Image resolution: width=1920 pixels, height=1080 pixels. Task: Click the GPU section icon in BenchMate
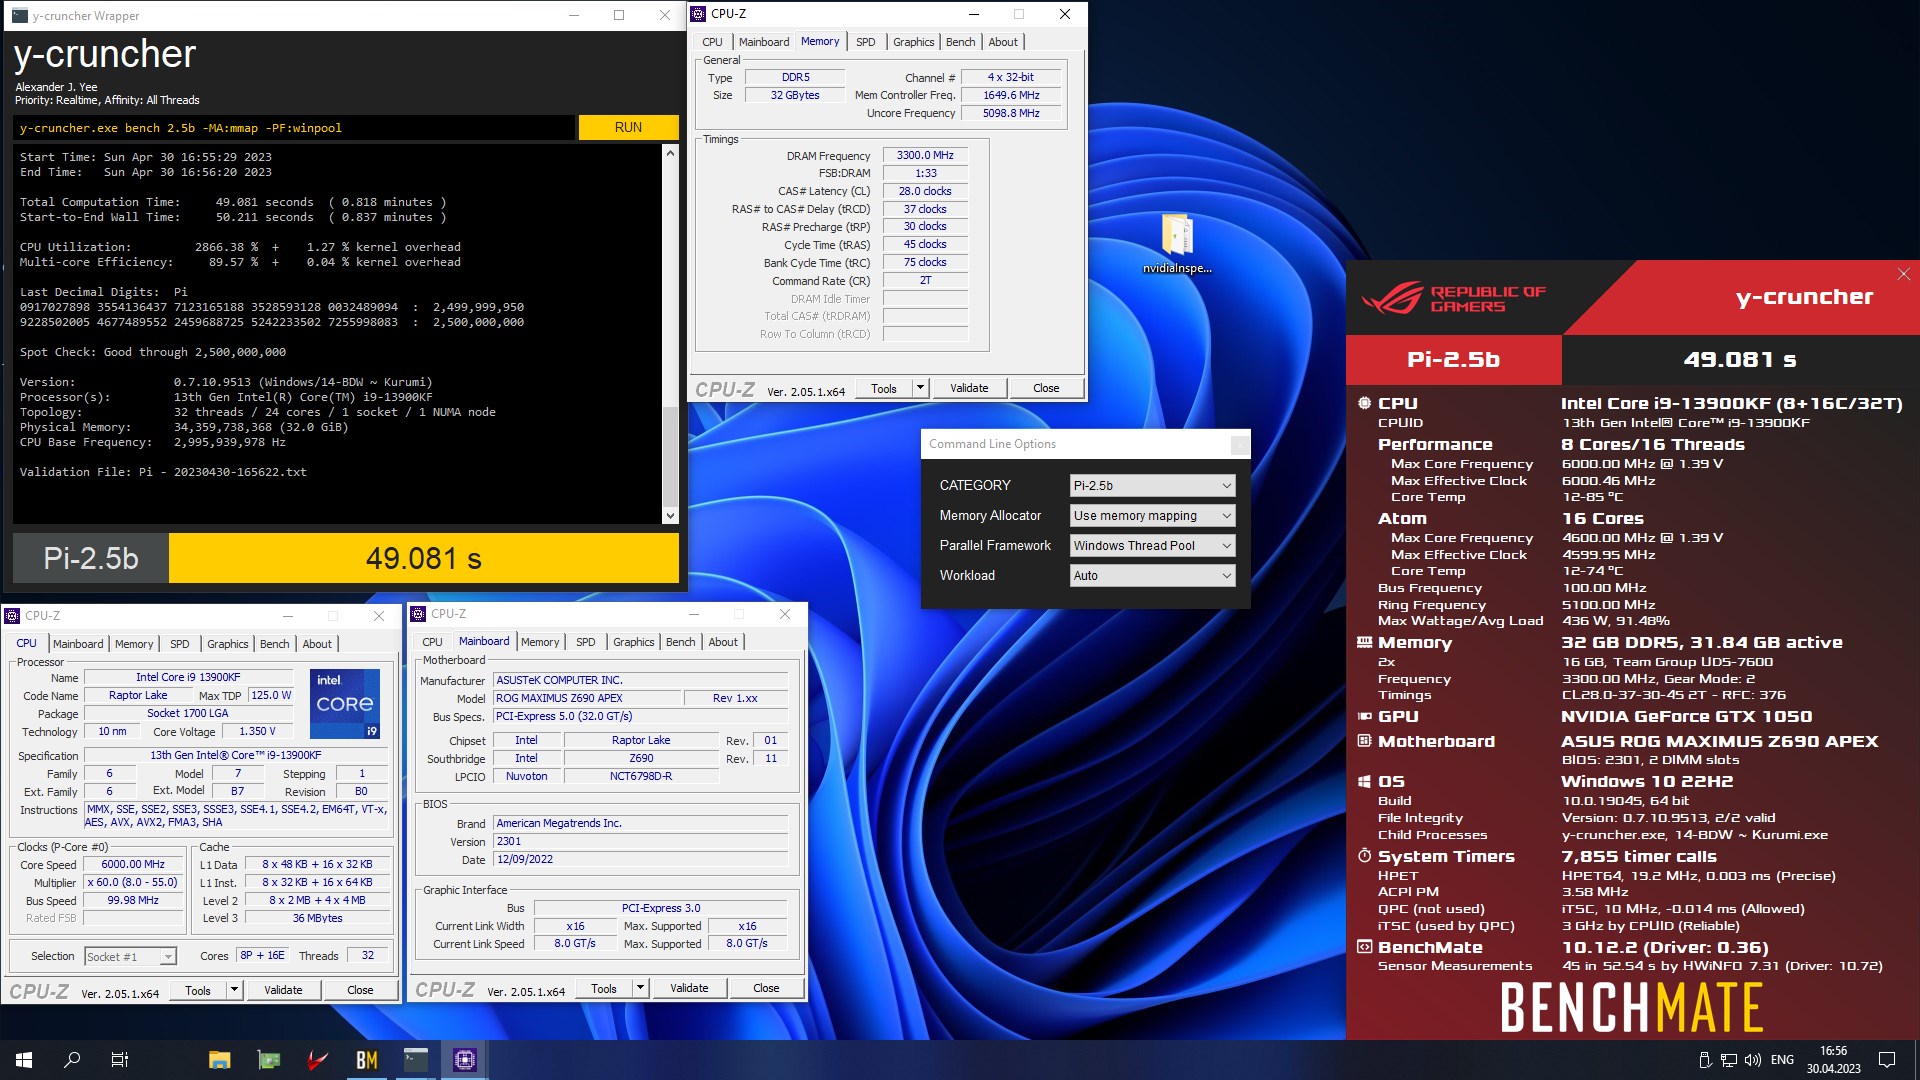(1364, 716)
